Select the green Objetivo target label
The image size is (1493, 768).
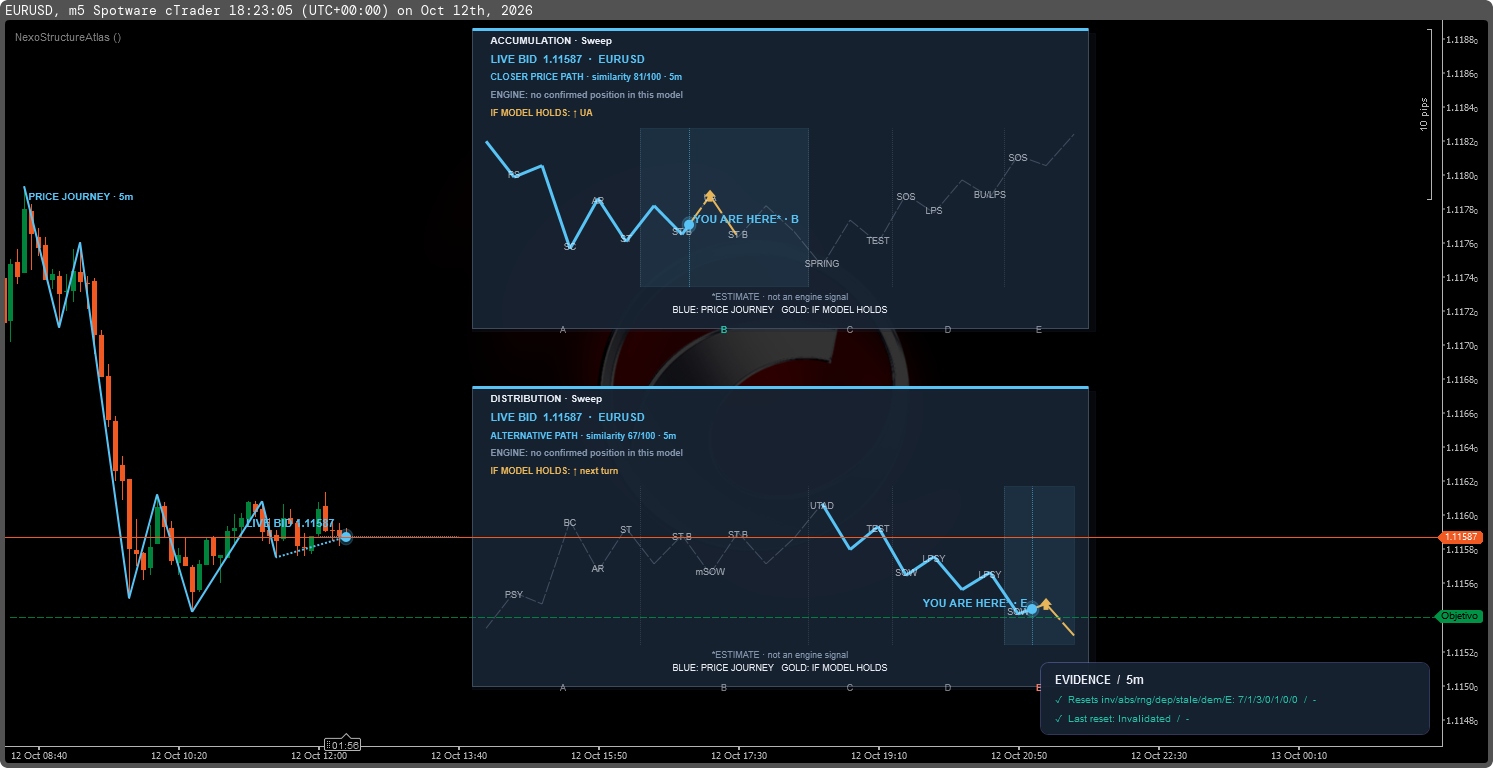coord(1460,616)
